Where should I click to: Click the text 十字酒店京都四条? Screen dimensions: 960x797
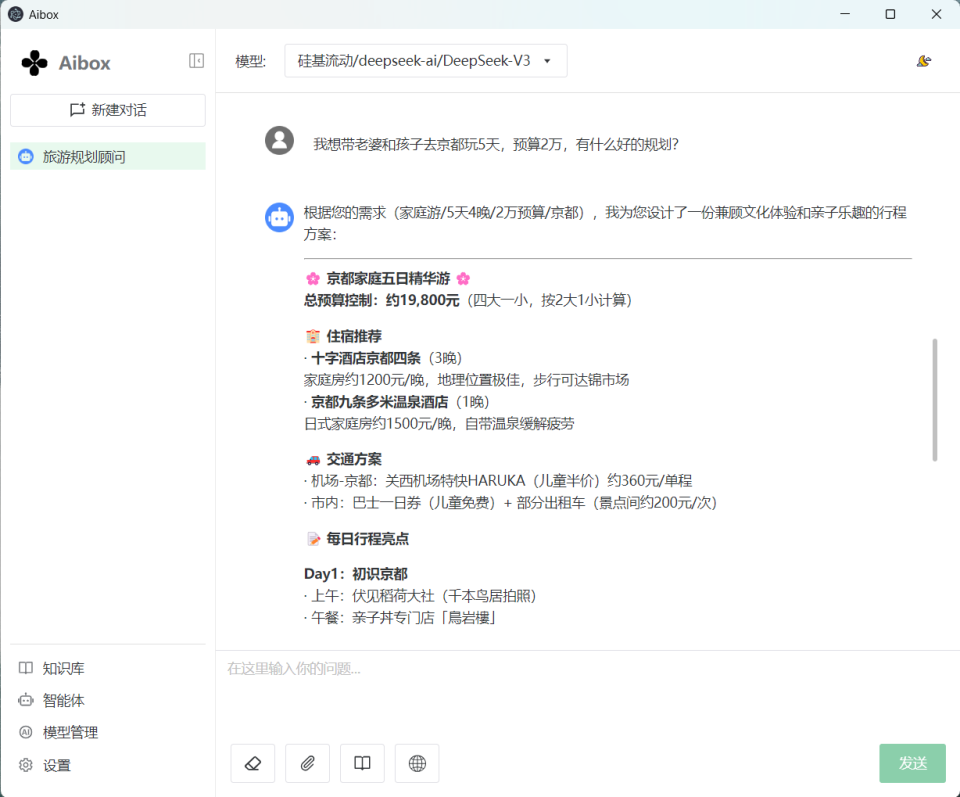click(366, 358)
